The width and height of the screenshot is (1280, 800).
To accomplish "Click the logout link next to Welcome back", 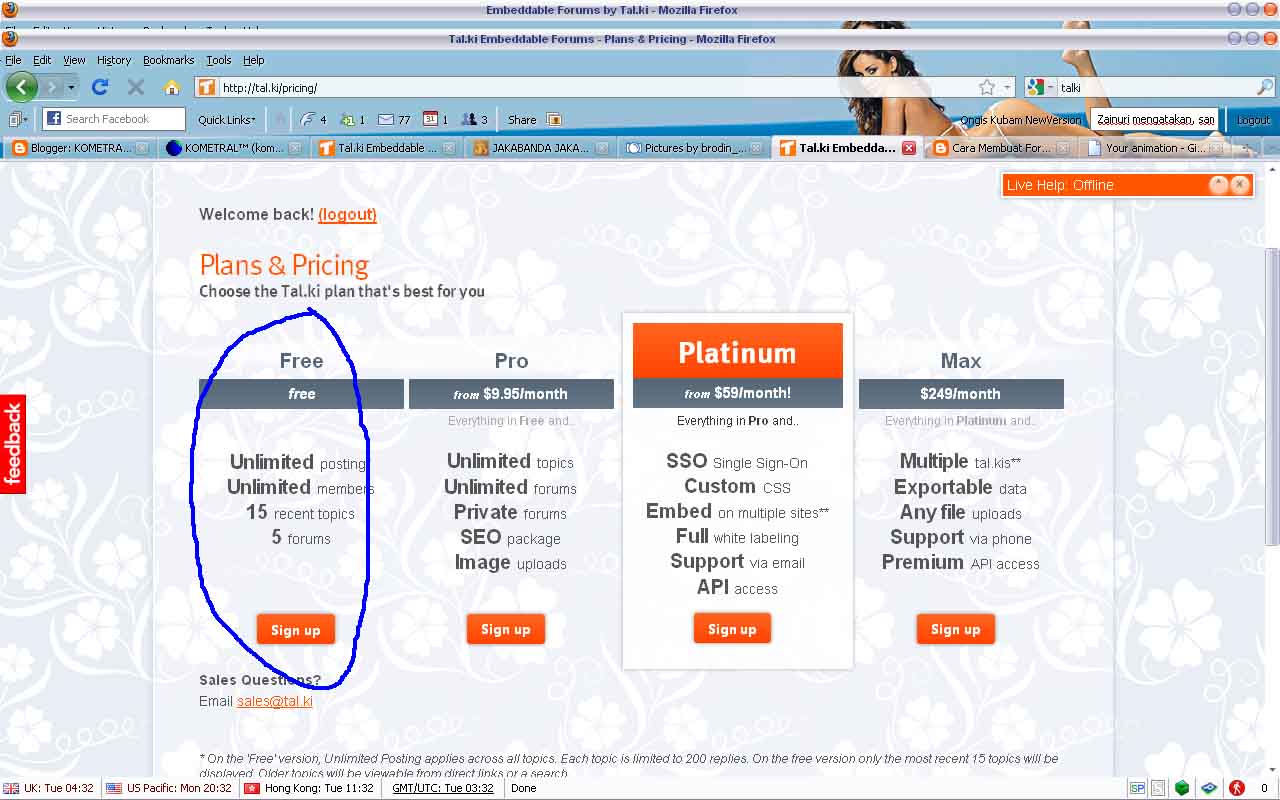I will [x=347, y=214].
